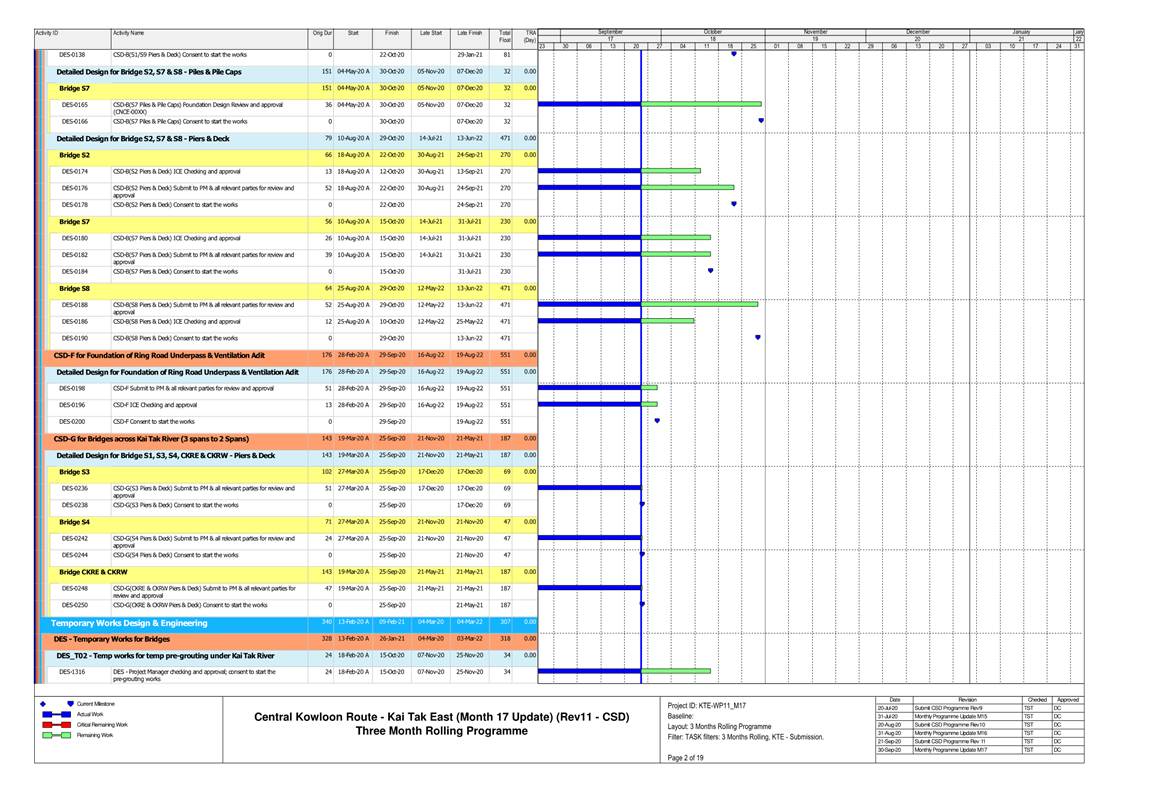Click the green remaining bar for DES-0165
Image resolution: width=1149 pixels, height=812 pixels.
click(x=701, y=104)
